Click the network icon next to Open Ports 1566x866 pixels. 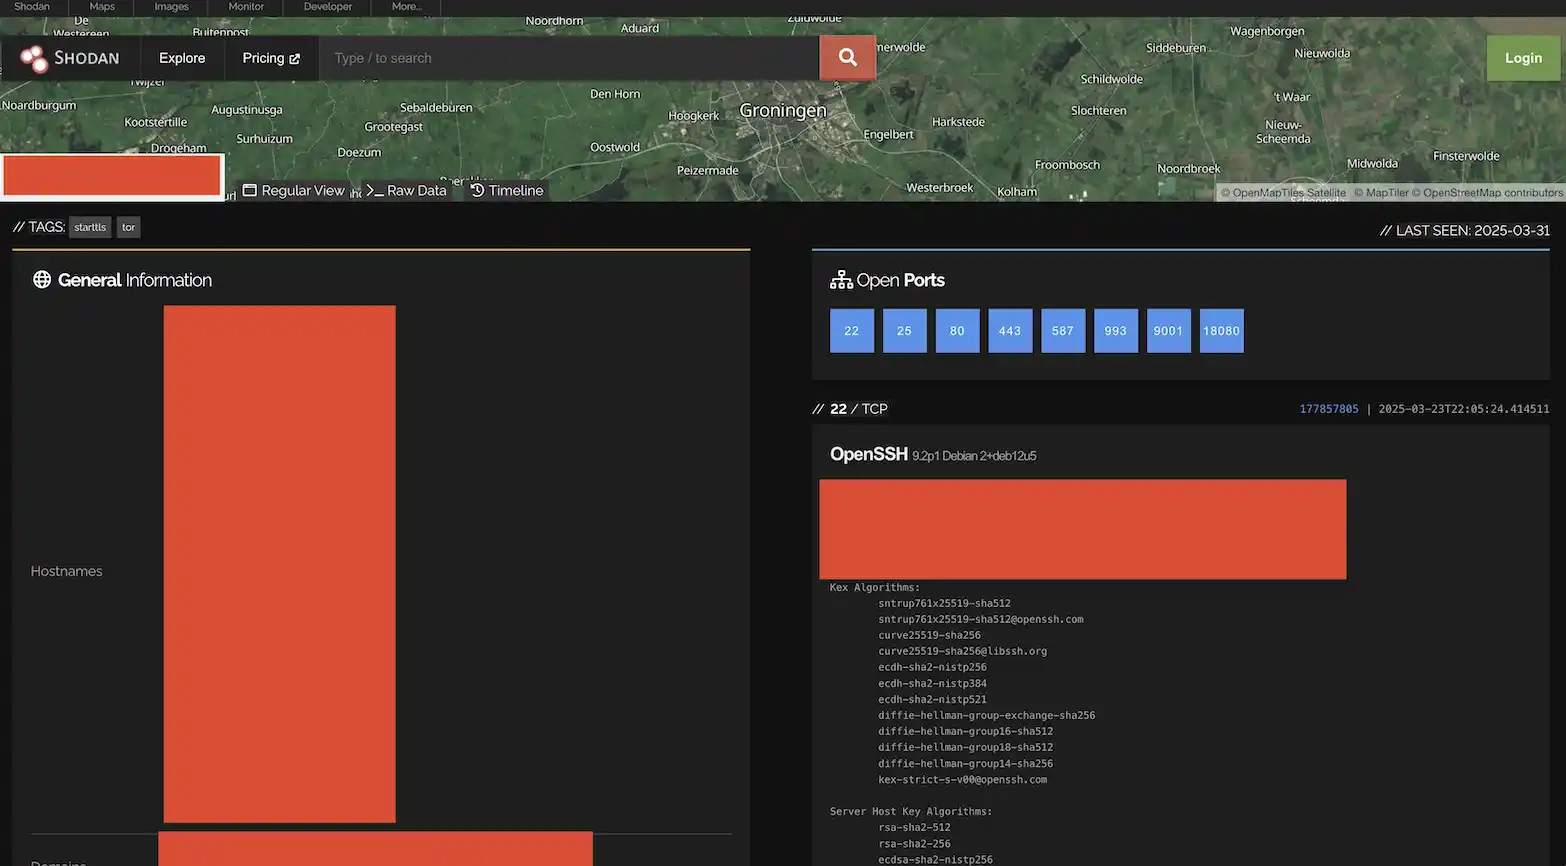click(x=840, y=279)
